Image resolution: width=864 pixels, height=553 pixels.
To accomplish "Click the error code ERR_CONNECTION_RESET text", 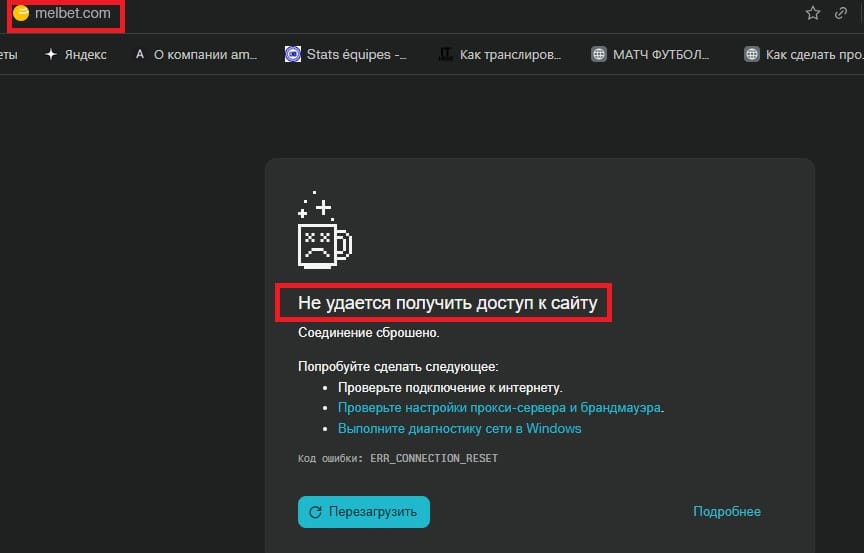I will pos(434,458).
